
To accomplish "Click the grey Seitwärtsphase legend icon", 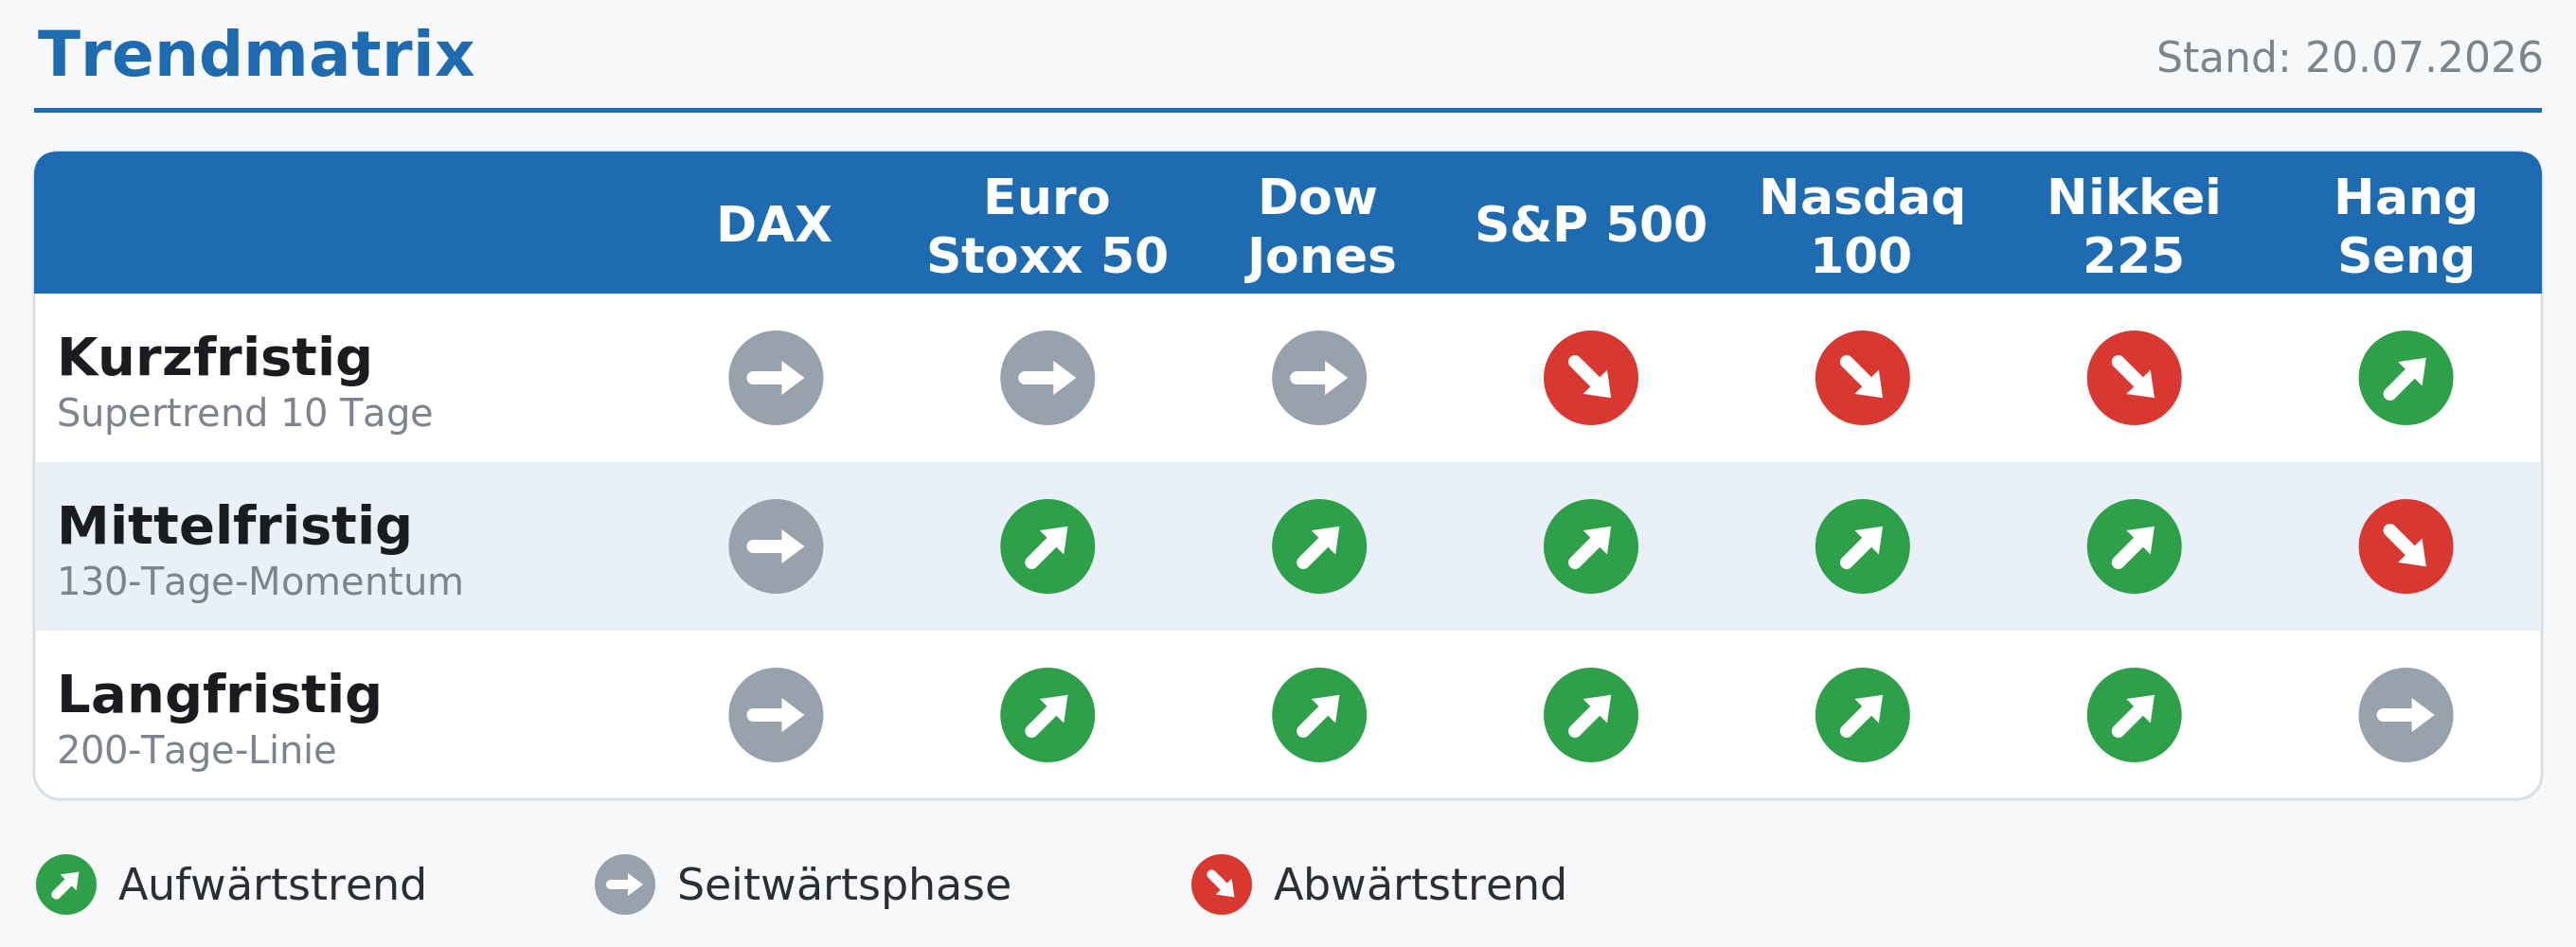I will click(x=625, y=884).
